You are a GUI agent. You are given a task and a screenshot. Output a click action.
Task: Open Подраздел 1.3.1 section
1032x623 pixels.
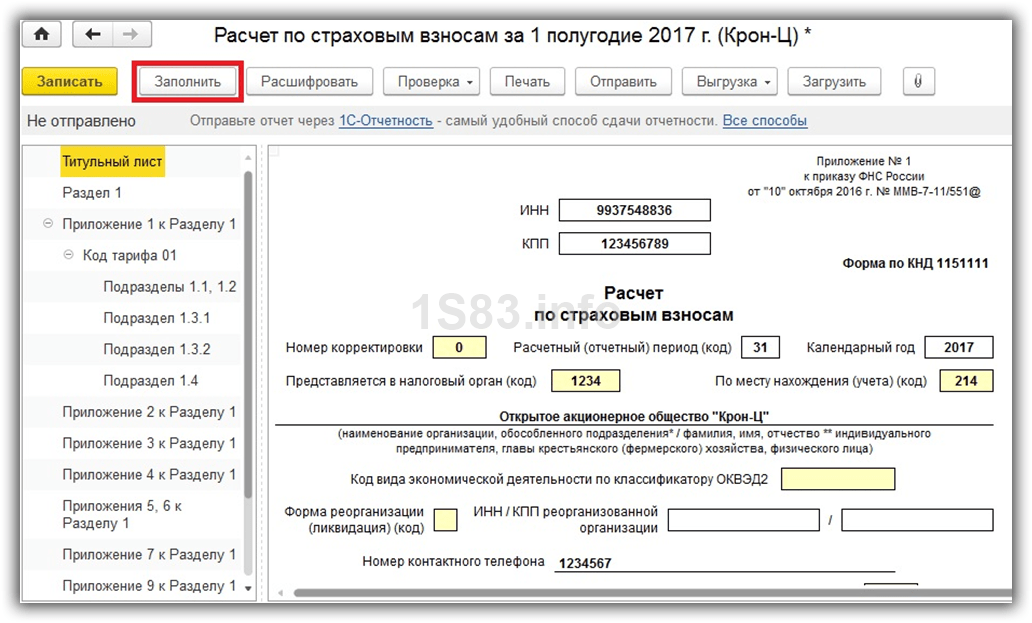[x=157, y=318]
